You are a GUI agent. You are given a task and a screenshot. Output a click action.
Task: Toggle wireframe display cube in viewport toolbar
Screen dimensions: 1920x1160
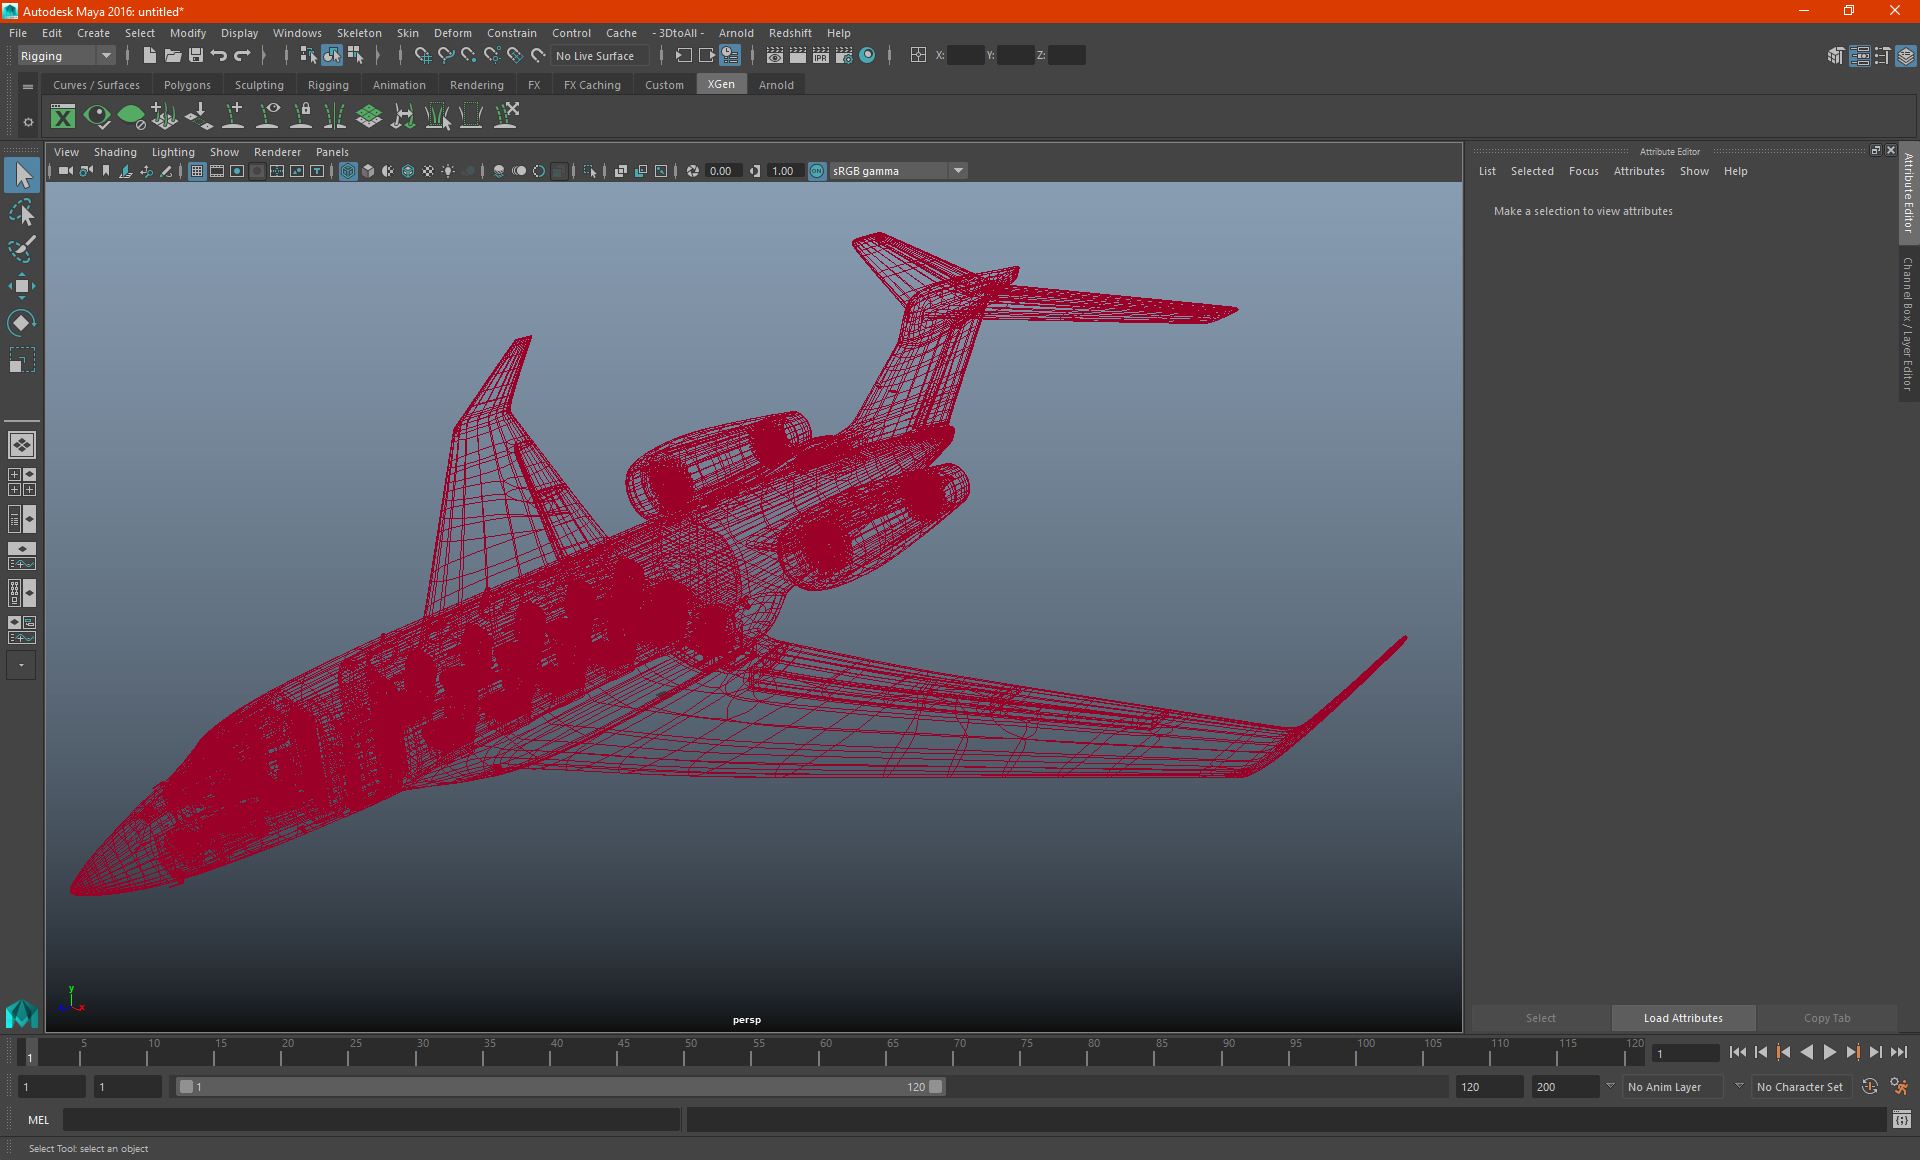pyautogui.click(x=348, y=171)
